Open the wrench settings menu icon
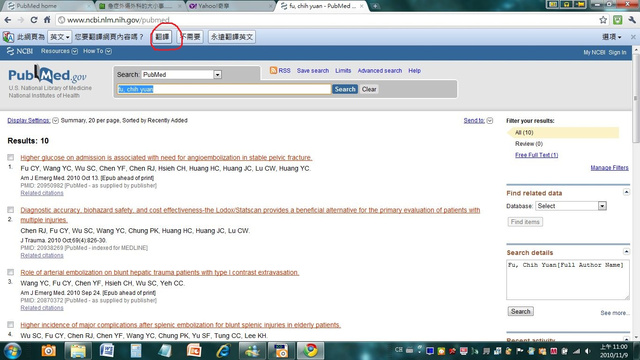The height and width of the screenshot is (360, 640). [632, 20]
